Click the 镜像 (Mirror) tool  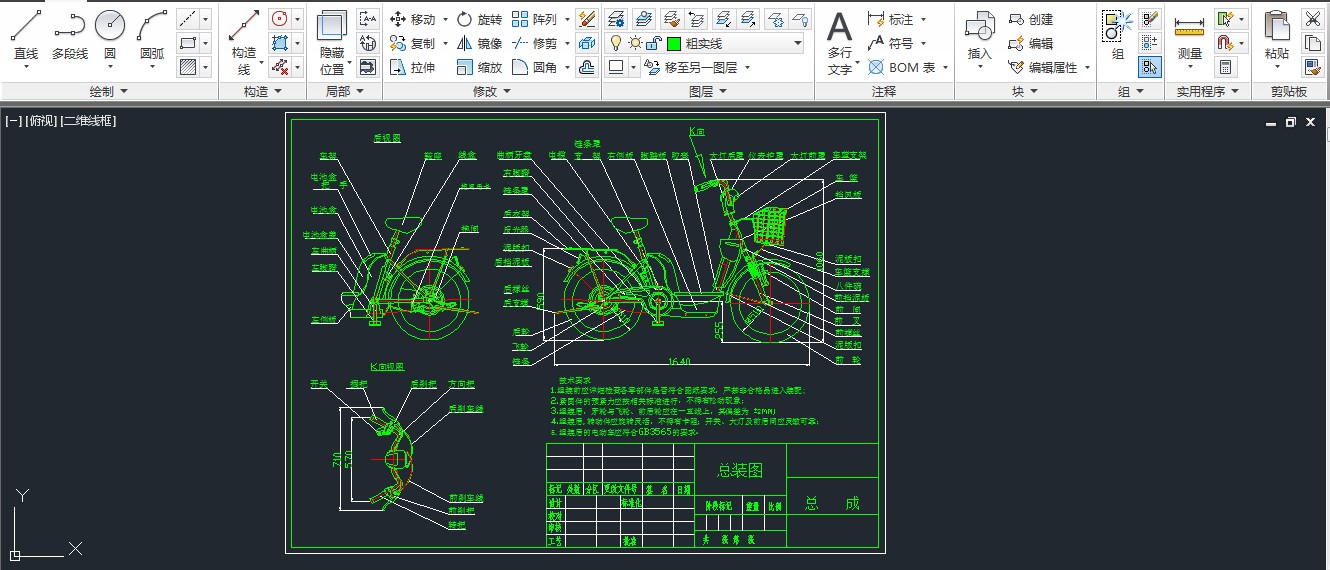[479, 43]
